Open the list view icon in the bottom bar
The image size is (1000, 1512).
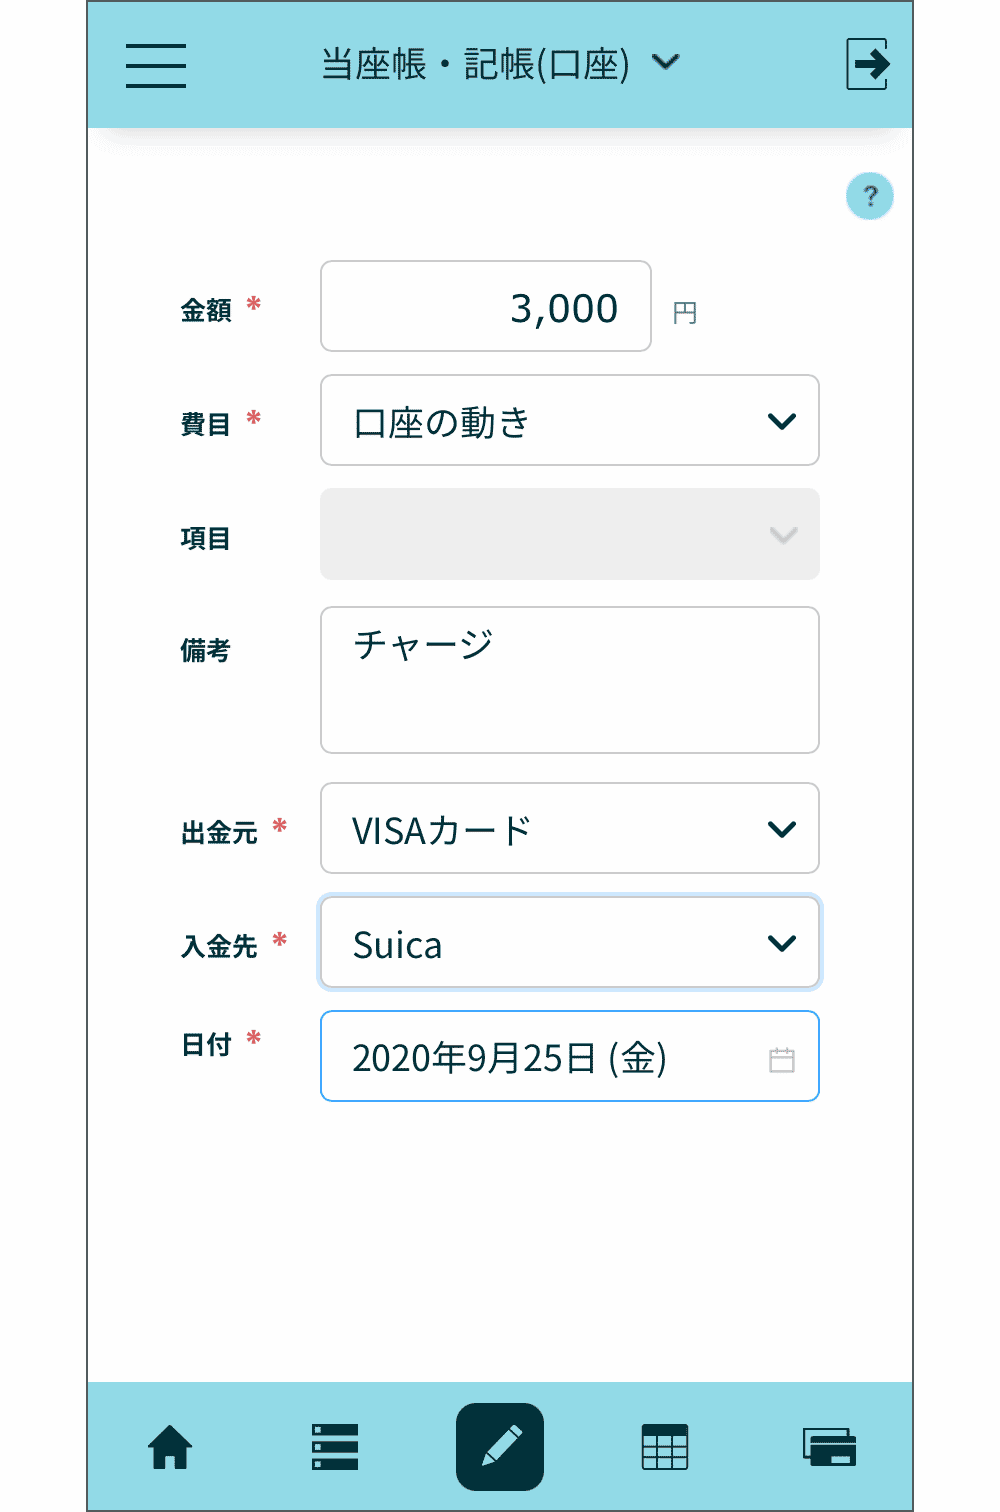tap(334, 1447)
